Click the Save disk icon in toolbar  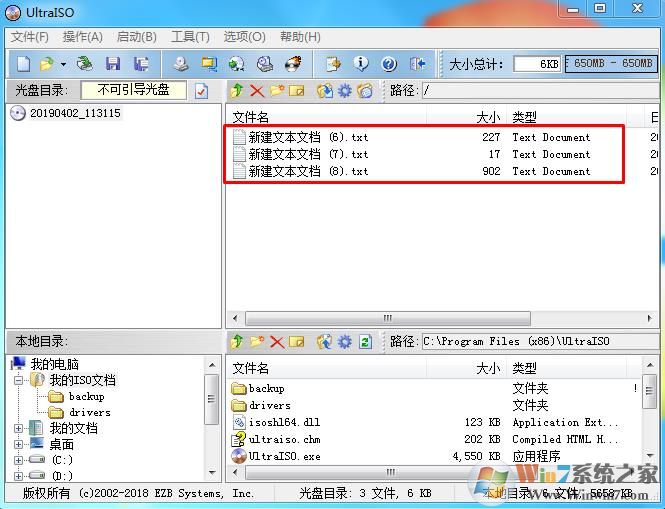pyautogui.click(x=112, y=64)
